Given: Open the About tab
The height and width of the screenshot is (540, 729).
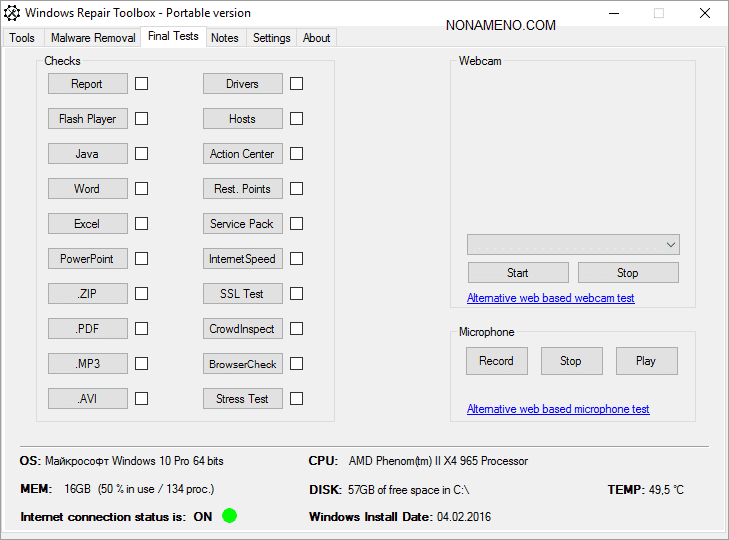Looking at the screenshot, I should (316, 38).
